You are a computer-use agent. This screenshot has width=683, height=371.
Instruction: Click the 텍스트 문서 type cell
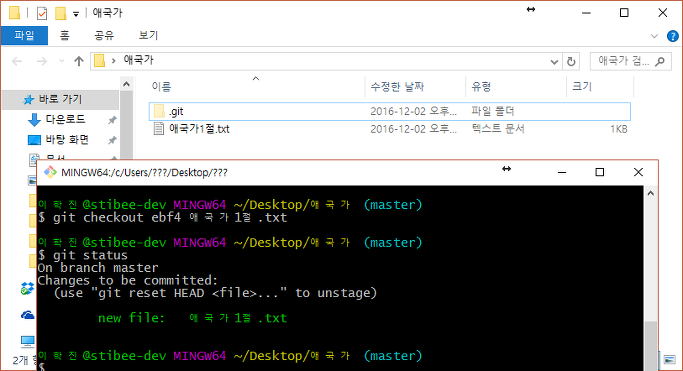[x=498, y=129]
